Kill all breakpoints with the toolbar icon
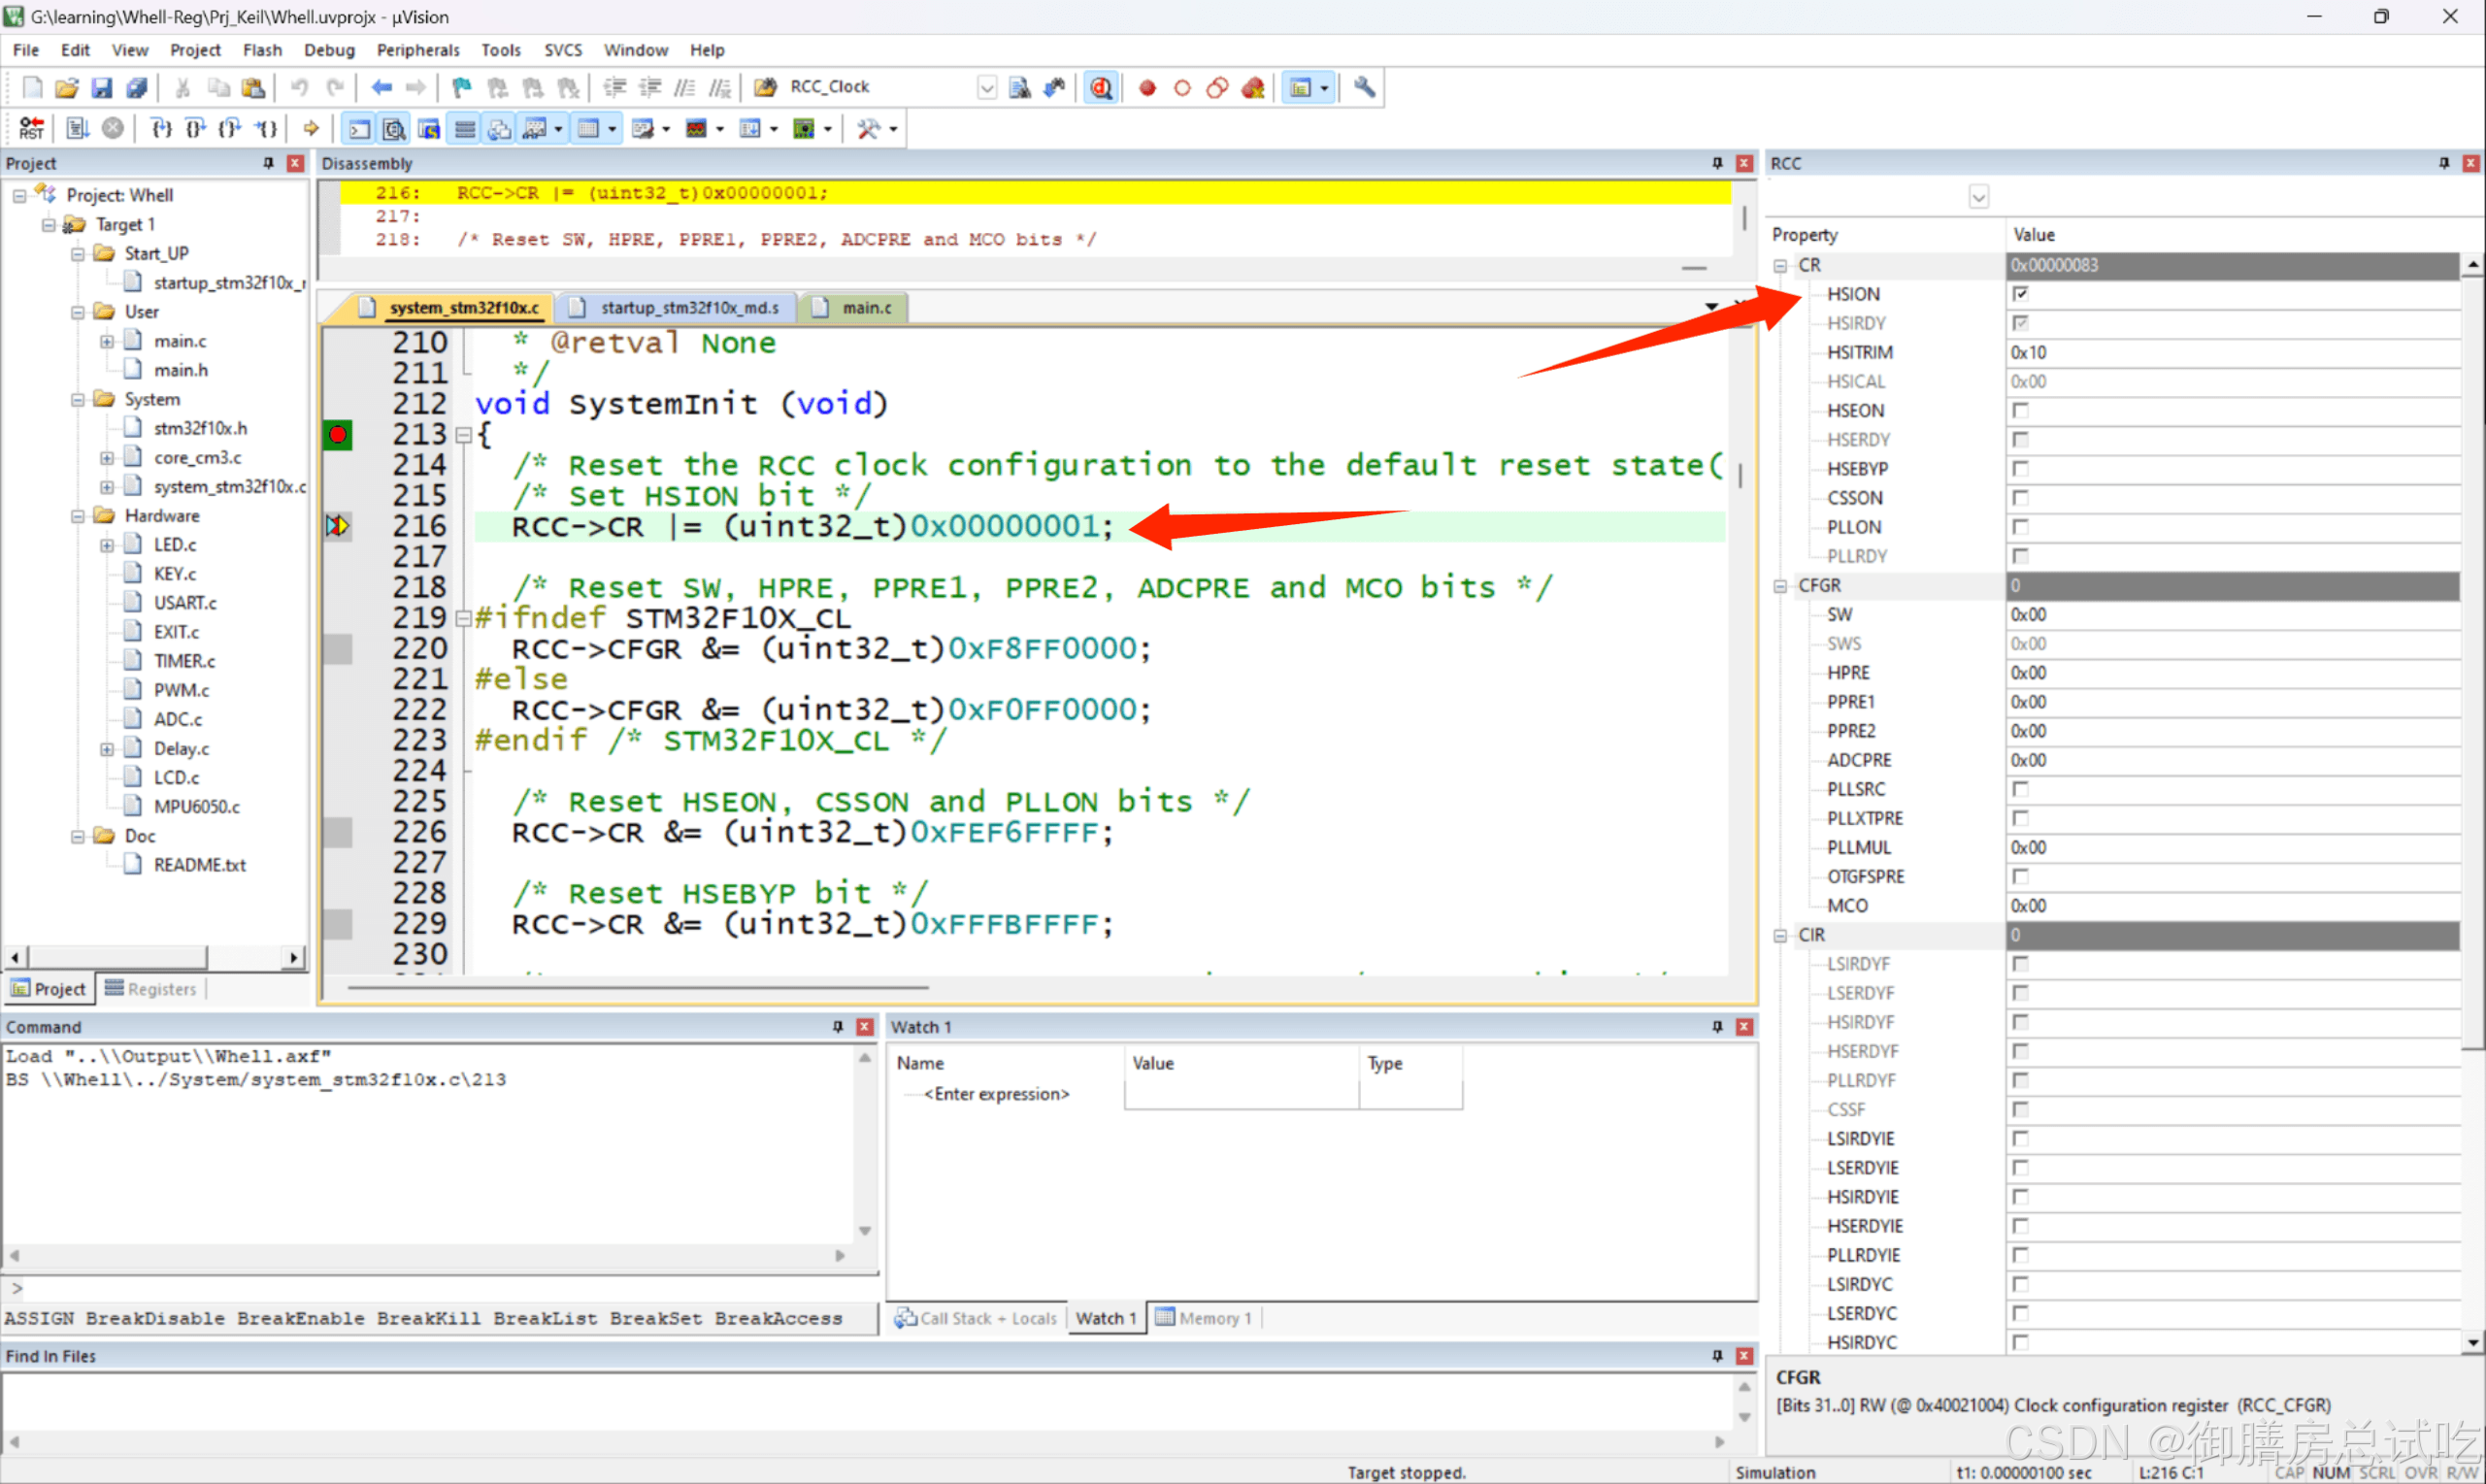The height and width of the screenshot is (1484, 2486). [x=1253, y=87]
